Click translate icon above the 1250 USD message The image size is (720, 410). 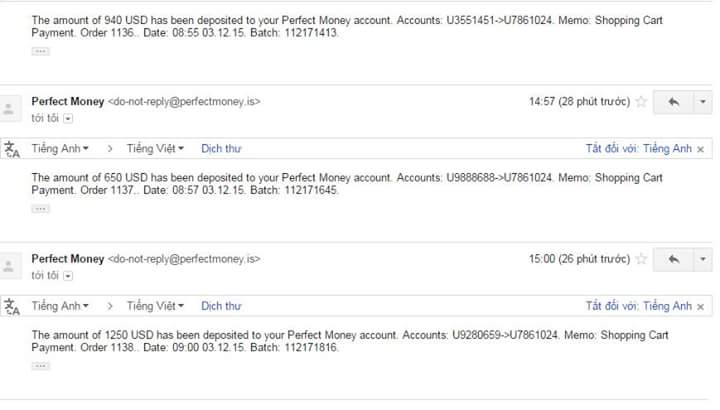[x=12, y=306]
